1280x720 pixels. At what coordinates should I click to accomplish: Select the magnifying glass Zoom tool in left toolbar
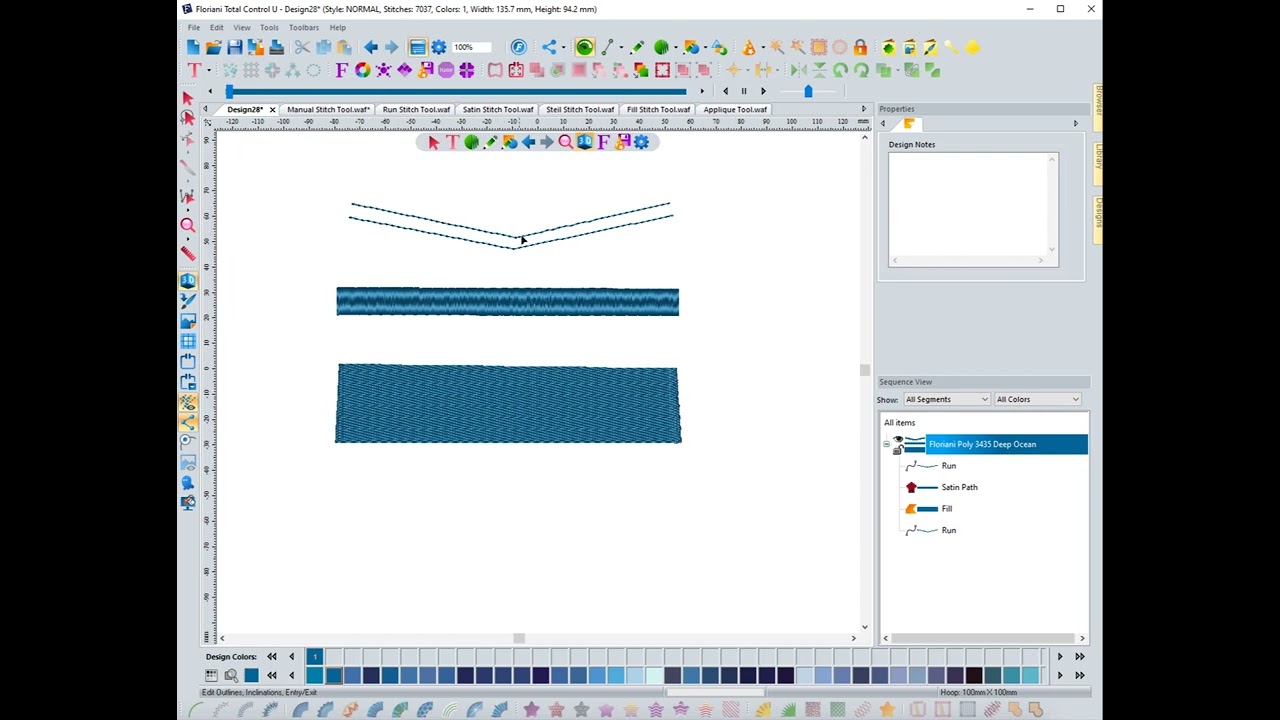[188, 226]
